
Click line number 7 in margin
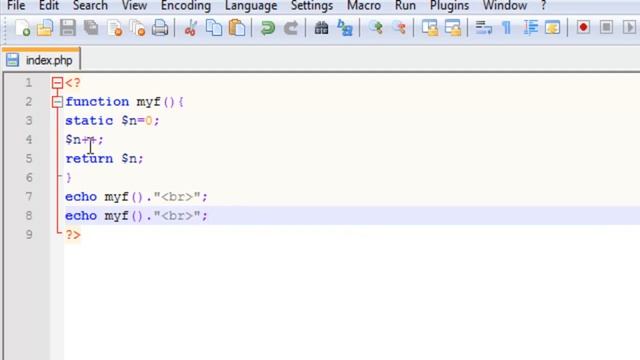29,197
